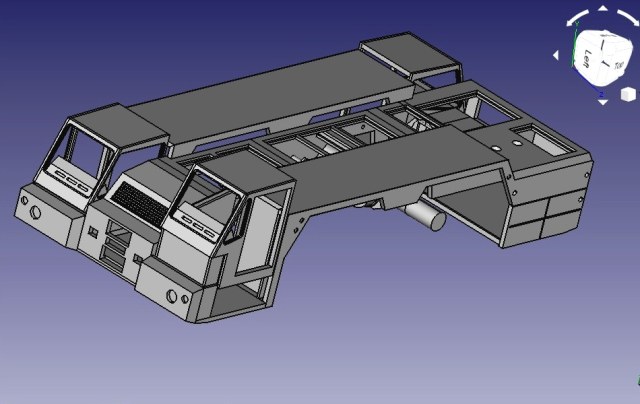The width and height of the screenshot is (640, 404).
Task: Click the right cab's windshield opening
Action: pyautogui.click(x=207, y=206)
